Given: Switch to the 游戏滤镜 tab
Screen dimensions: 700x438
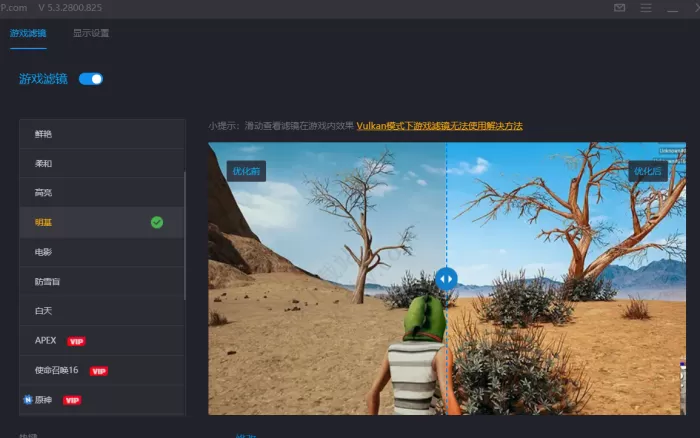Looking at the screenshot, I should (28, 33).
